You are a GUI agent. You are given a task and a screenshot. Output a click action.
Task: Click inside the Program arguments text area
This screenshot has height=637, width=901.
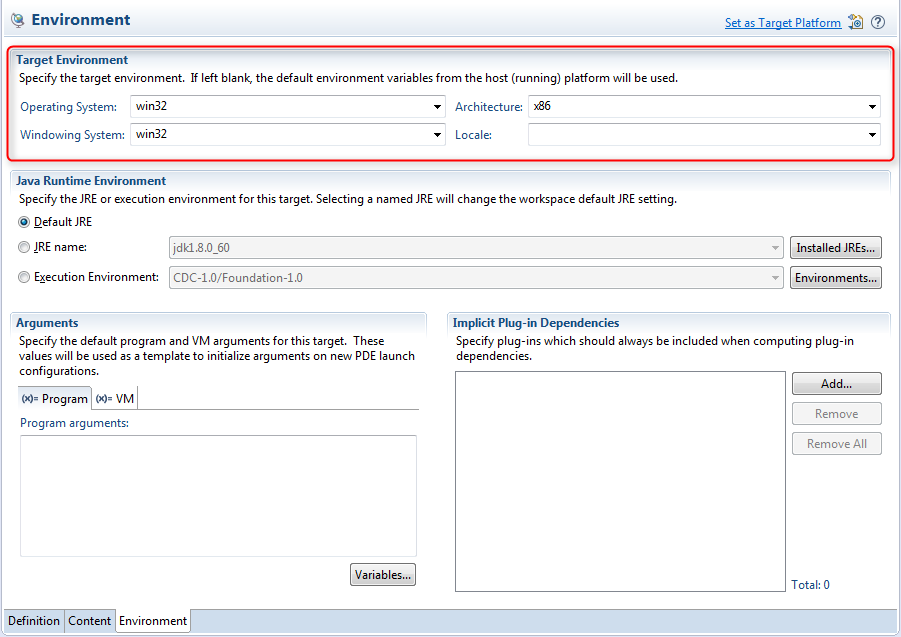click(x=218, y=496)
